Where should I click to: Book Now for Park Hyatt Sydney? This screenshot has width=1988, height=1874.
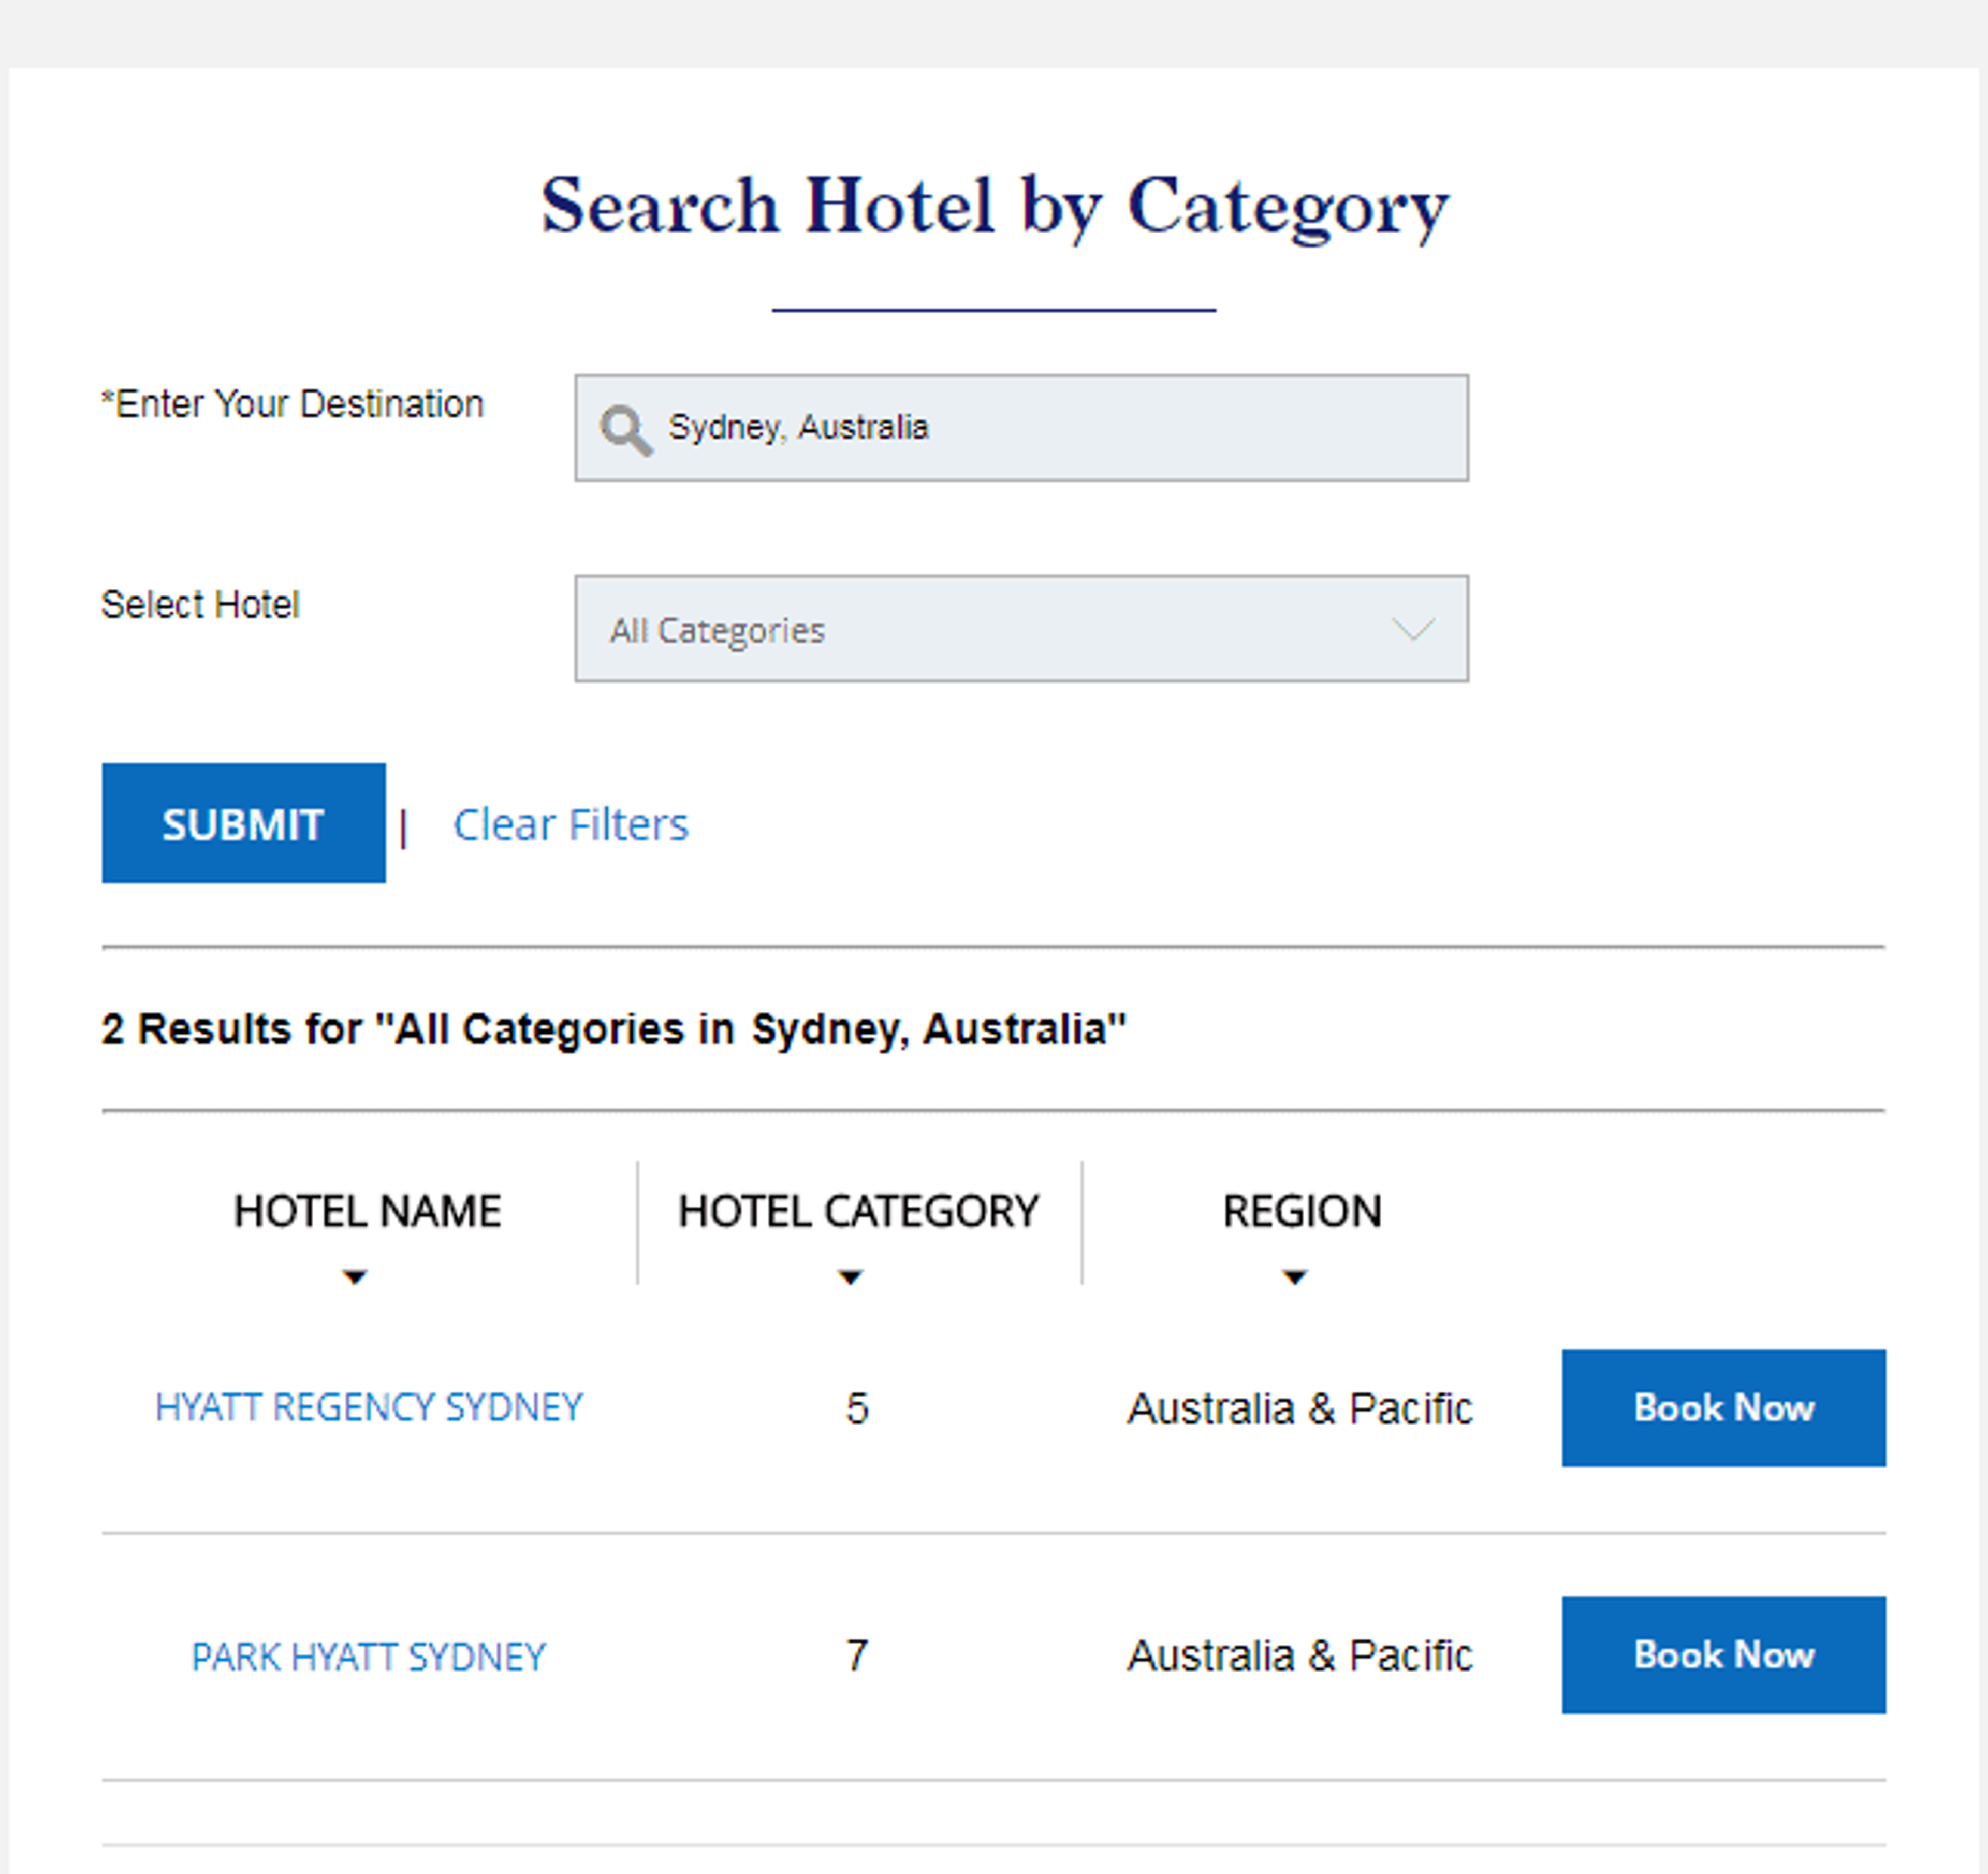pos(1723,1655)
